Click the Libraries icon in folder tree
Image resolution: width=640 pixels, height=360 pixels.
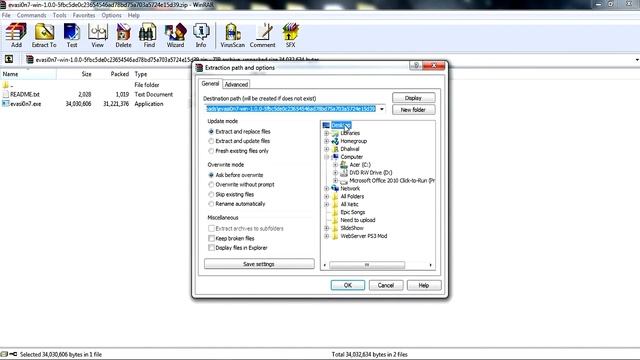pyautogui.click(x=335, y=133)
